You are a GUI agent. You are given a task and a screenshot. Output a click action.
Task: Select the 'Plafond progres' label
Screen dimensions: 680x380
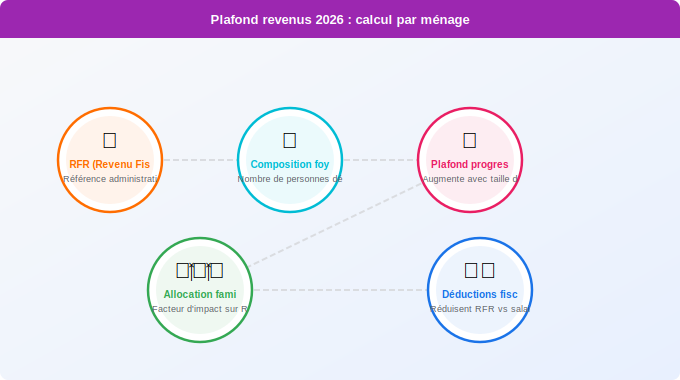click(470, 164)
